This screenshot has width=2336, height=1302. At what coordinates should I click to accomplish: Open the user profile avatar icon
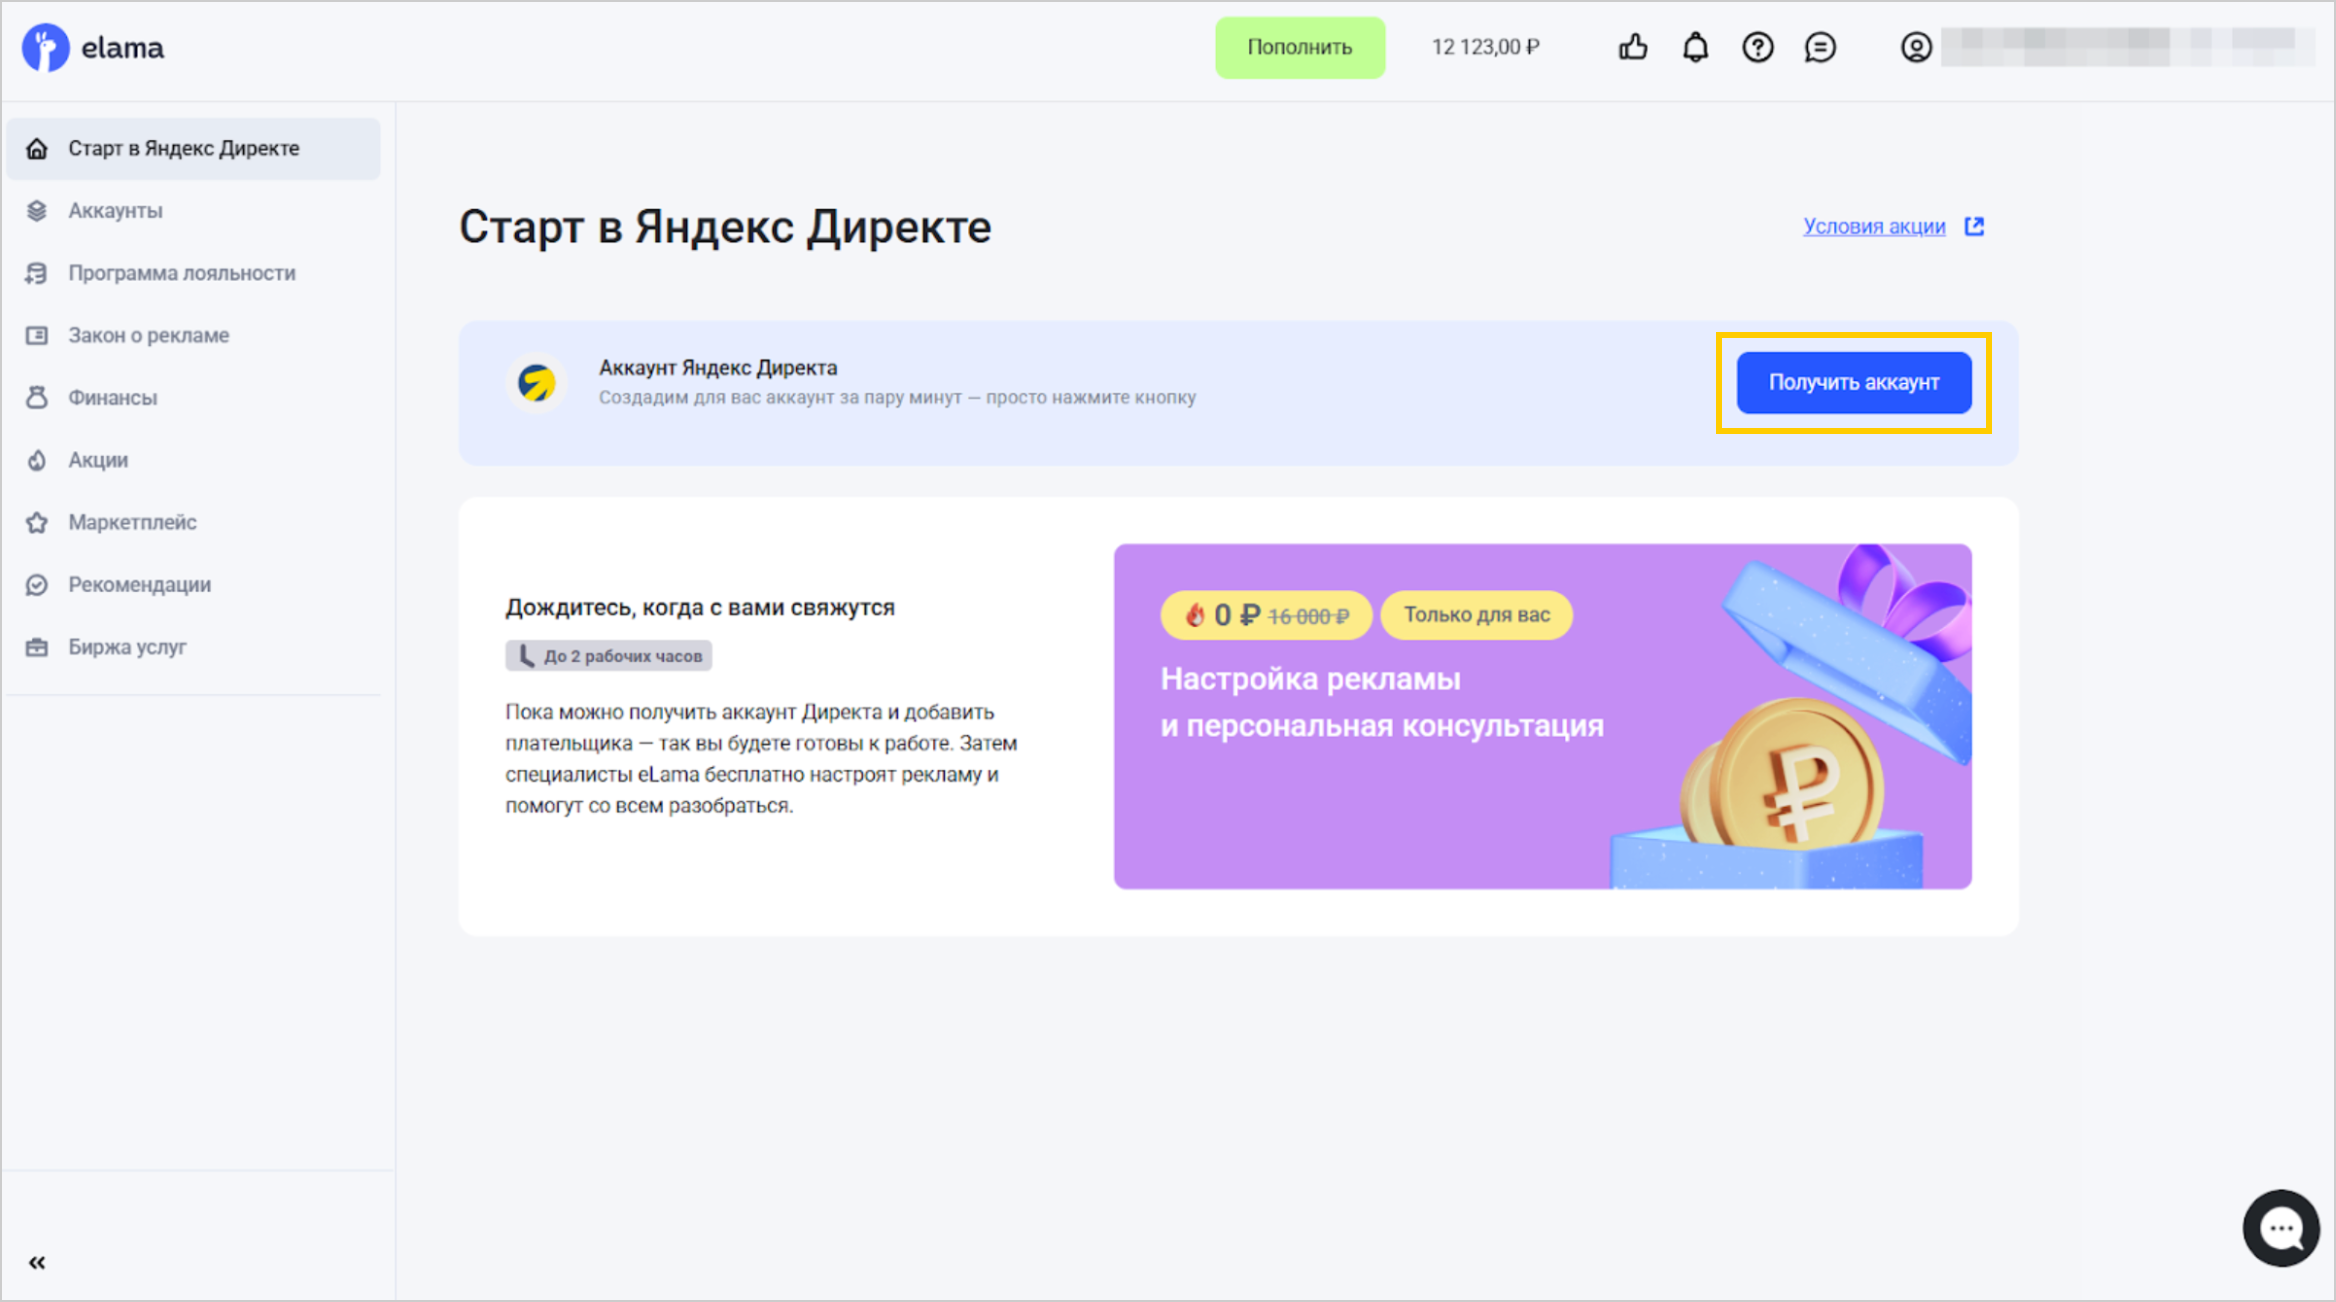(1915, 47)
